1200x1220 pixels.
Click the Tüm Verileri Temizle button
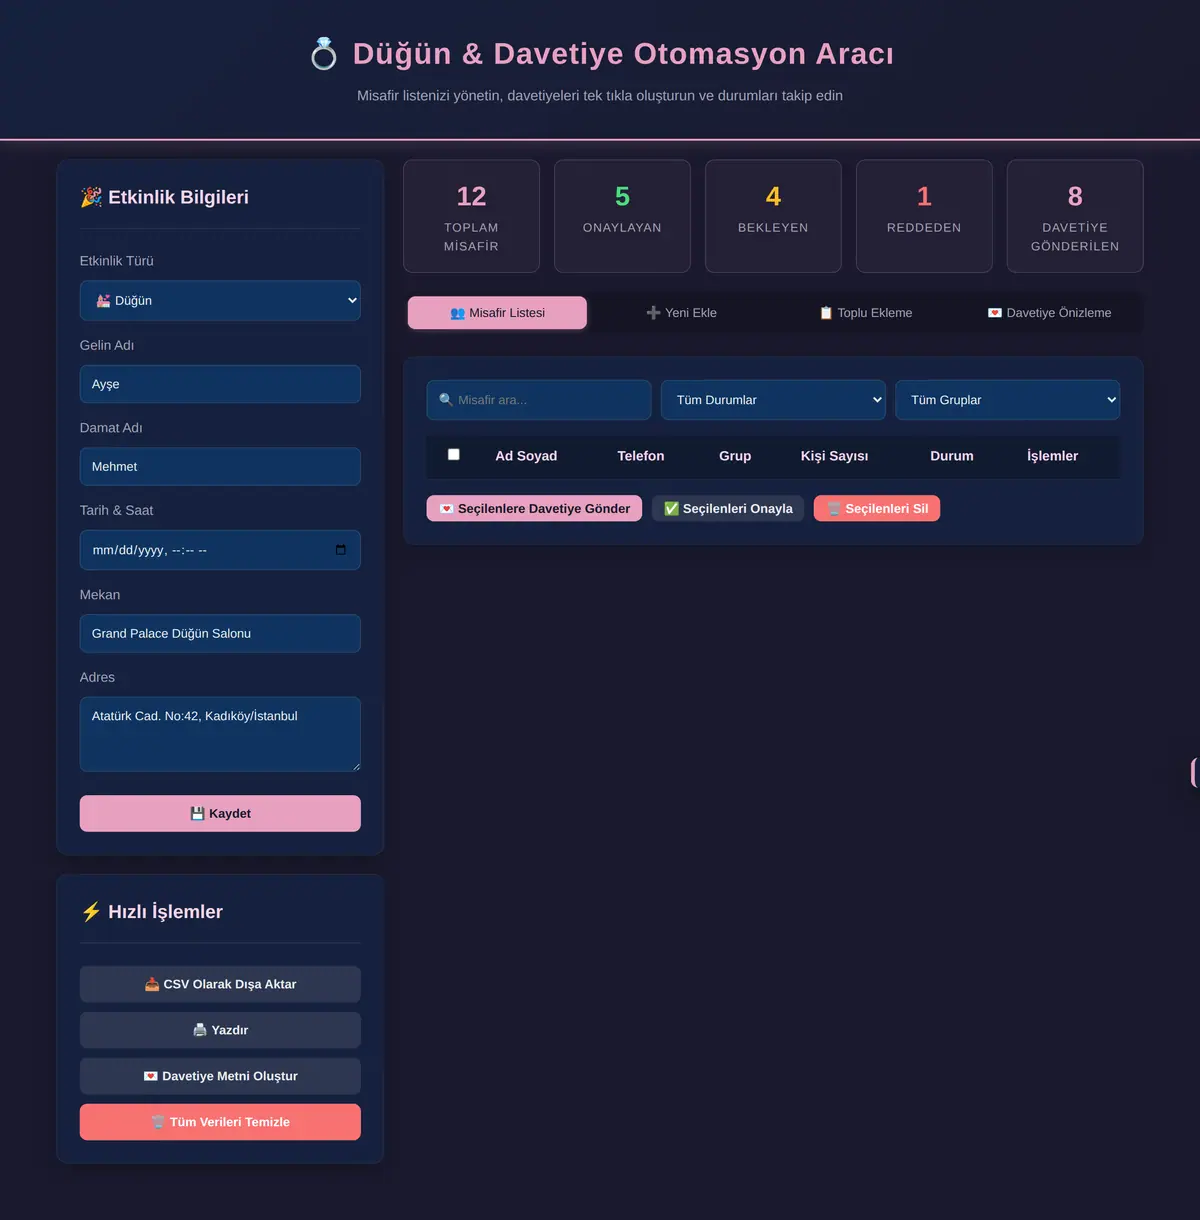220,1122
